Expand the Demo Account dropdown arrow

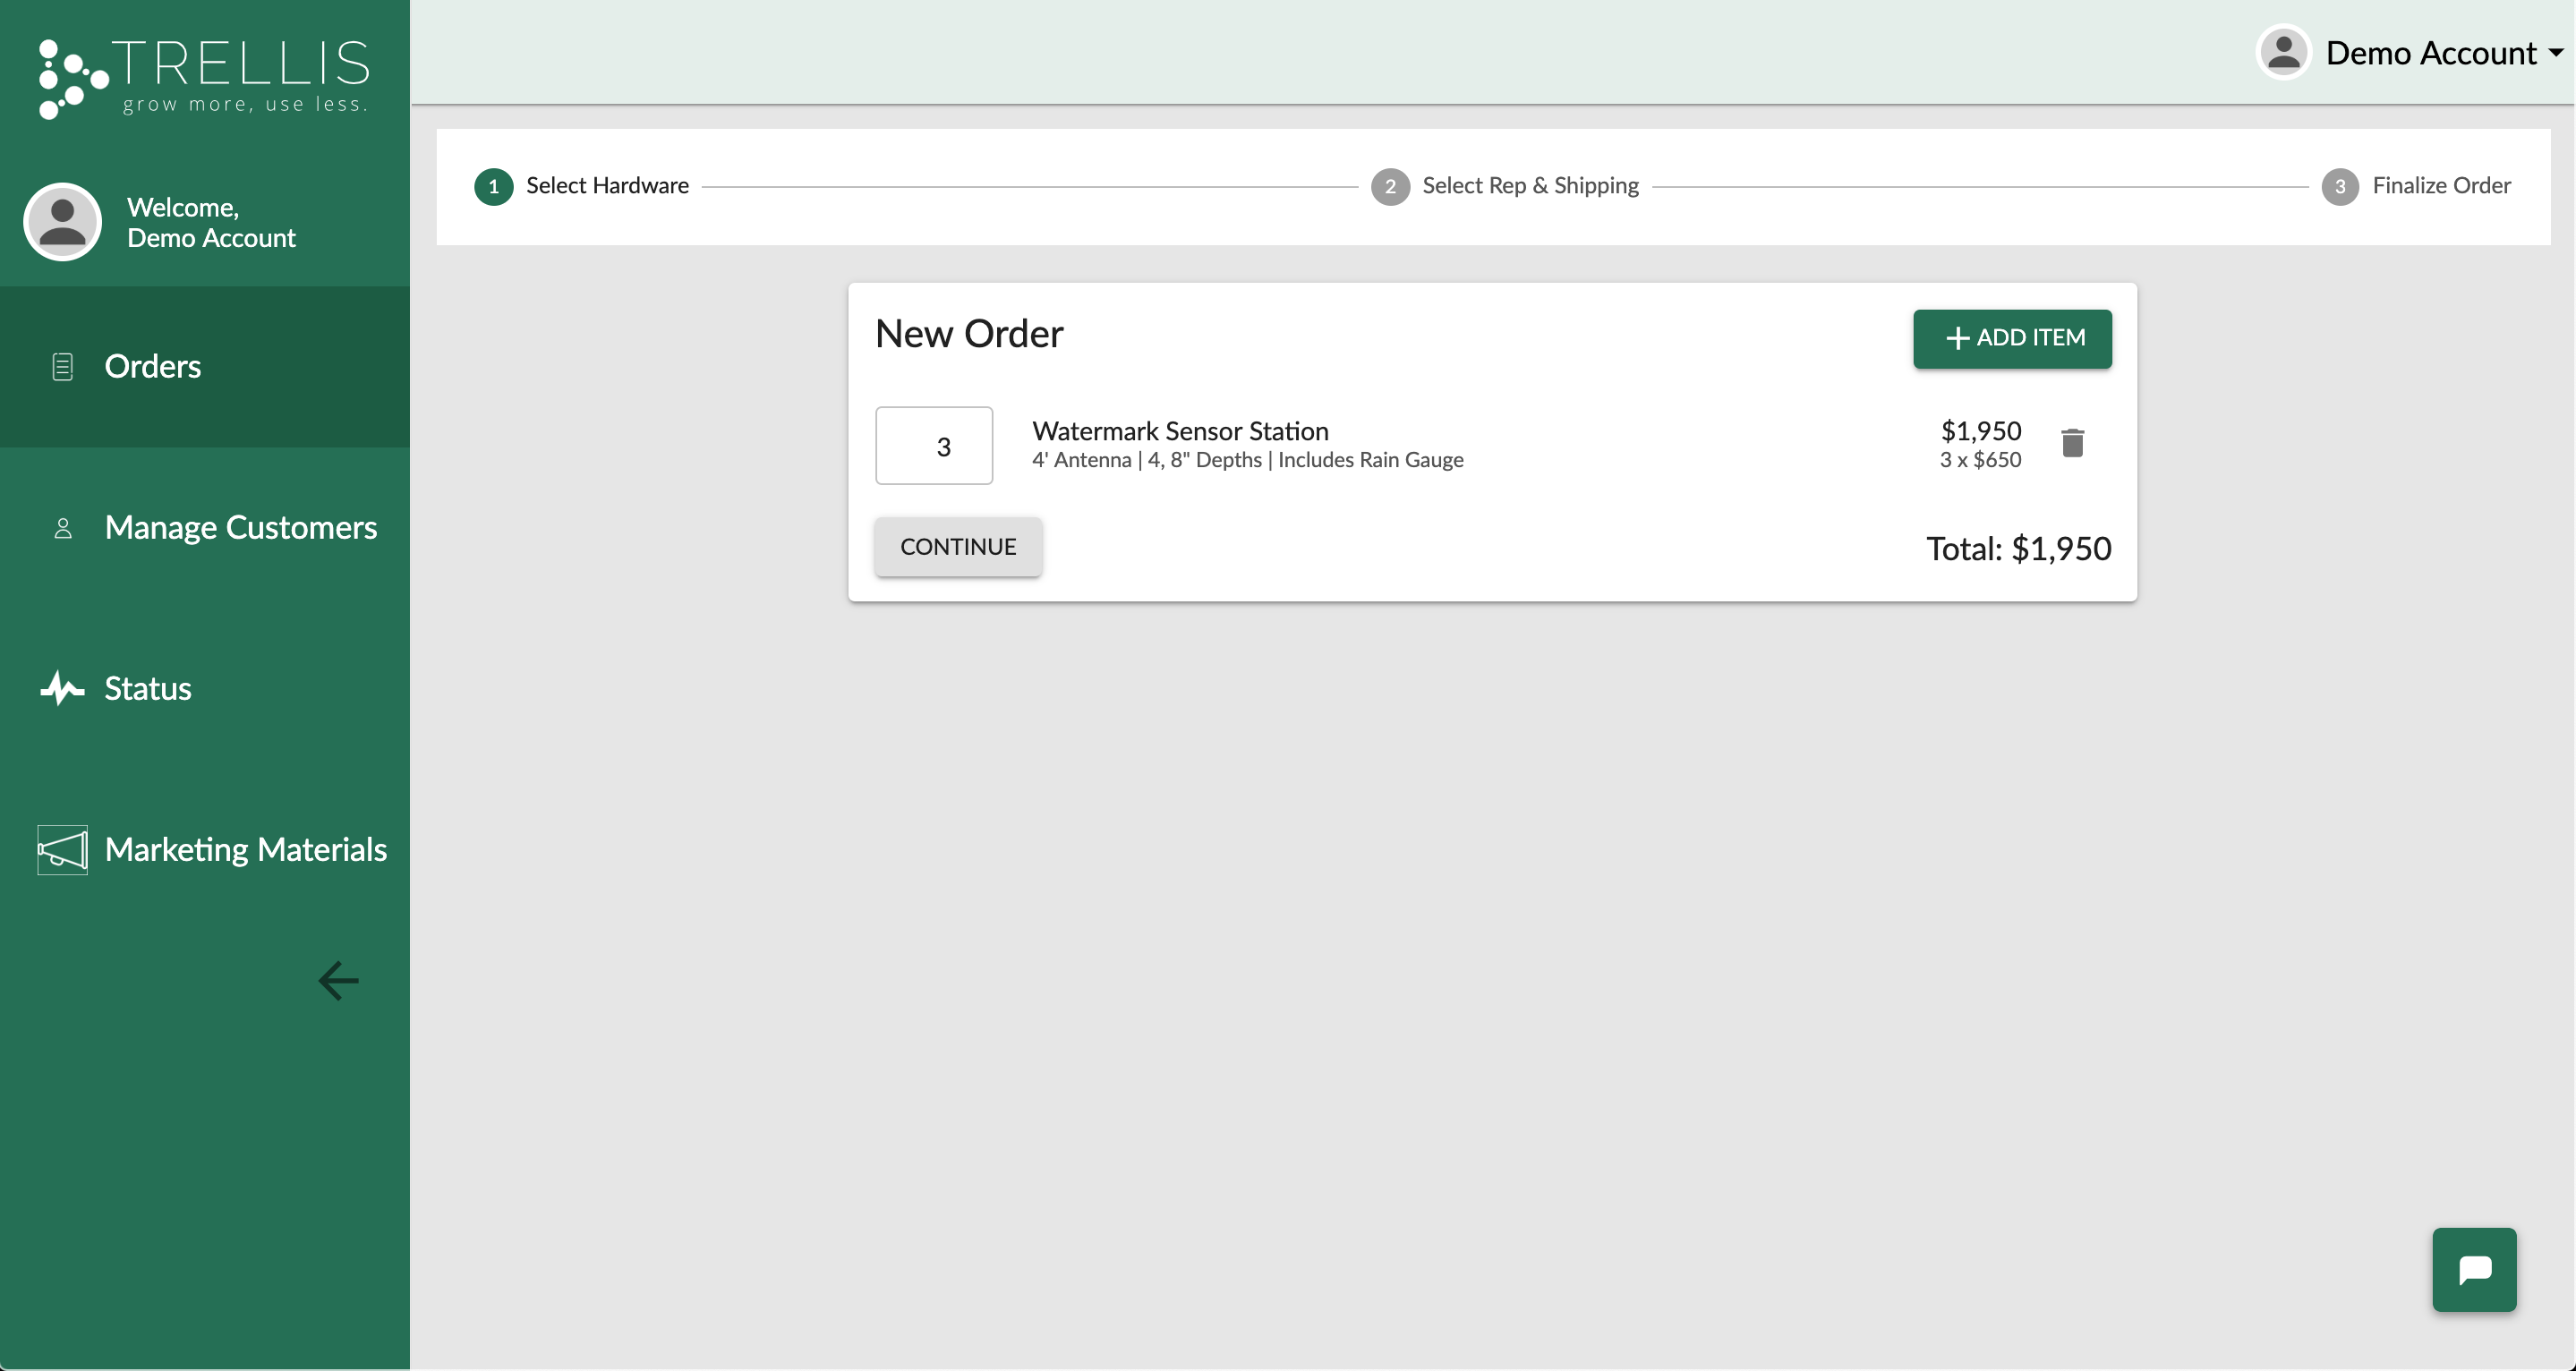[2556, 53]
